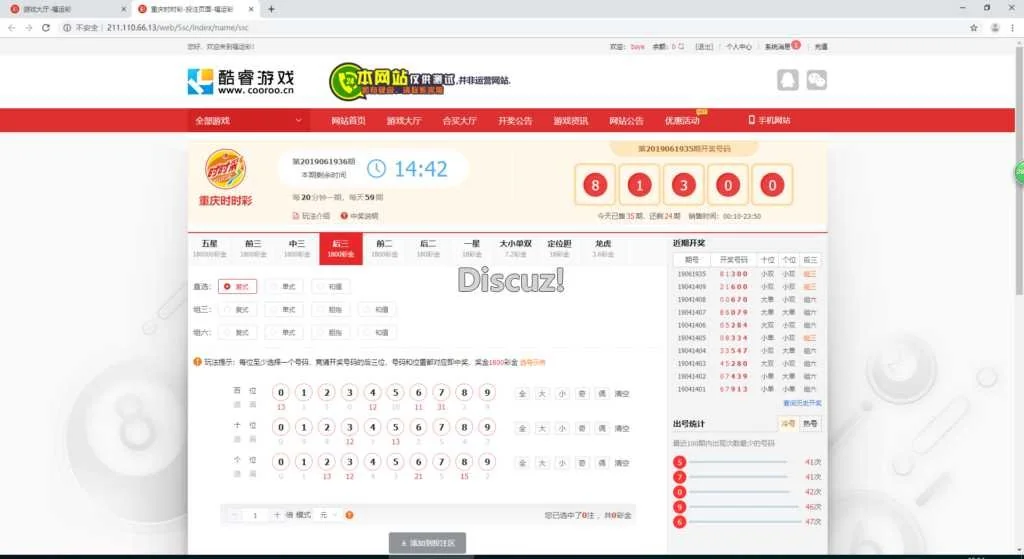Increase bet multiplier with plus button
1024x559 pixels.
click(277, 515)
